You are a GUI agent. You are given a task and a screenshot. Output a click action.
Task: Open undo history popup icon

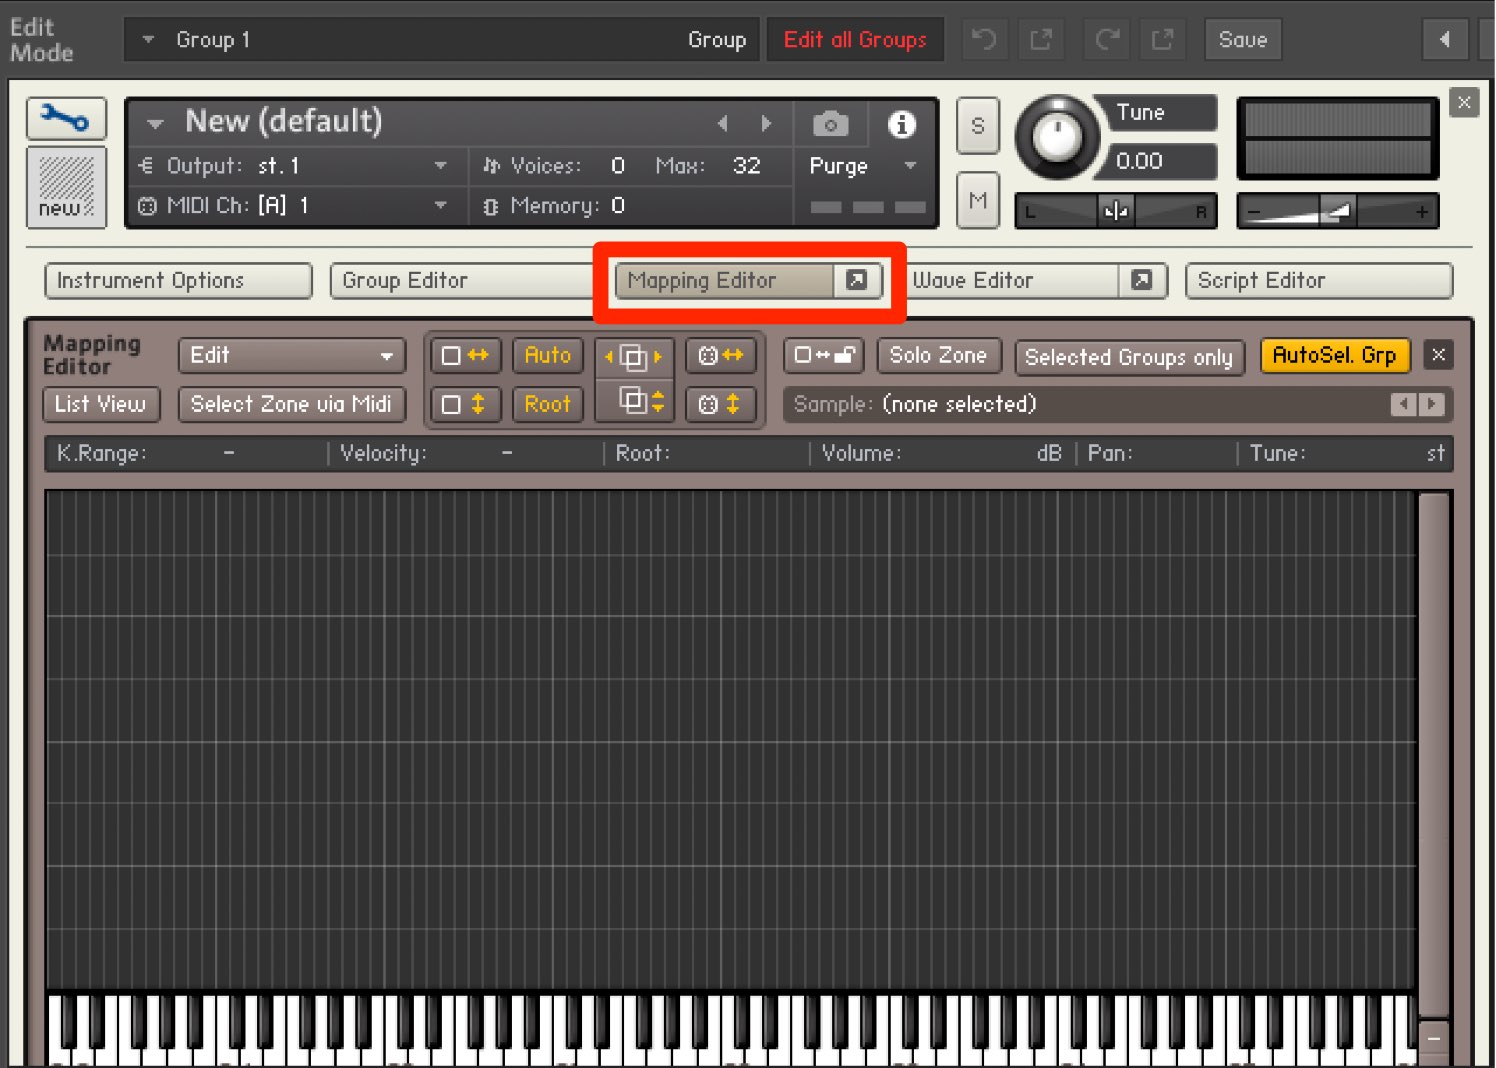pos(1041,40)
